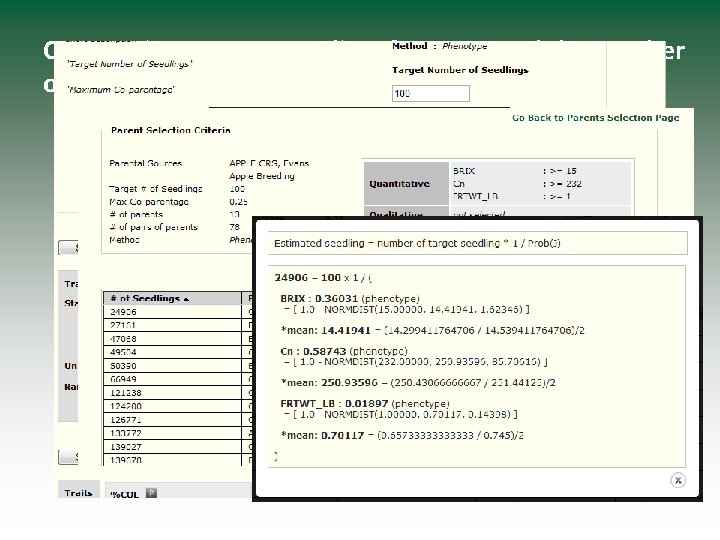Click the Quantitative criteria header cell
720x540 pixels.
[406, 184]
